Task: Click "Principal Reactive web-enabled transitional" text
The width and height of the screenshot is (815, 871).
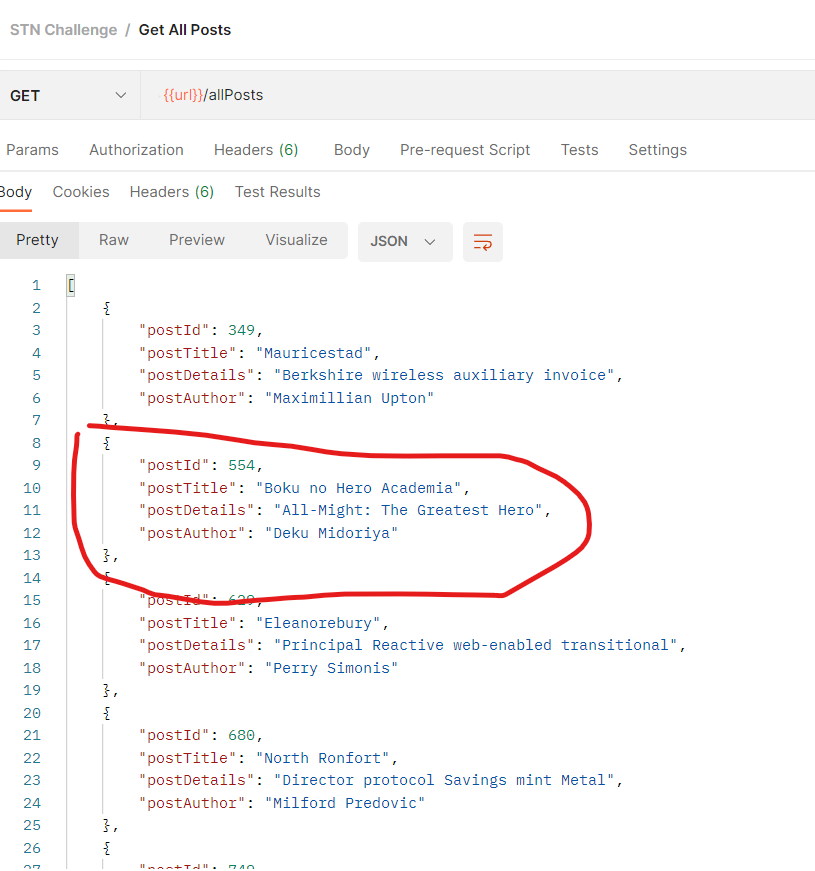Action: point(475,645)
